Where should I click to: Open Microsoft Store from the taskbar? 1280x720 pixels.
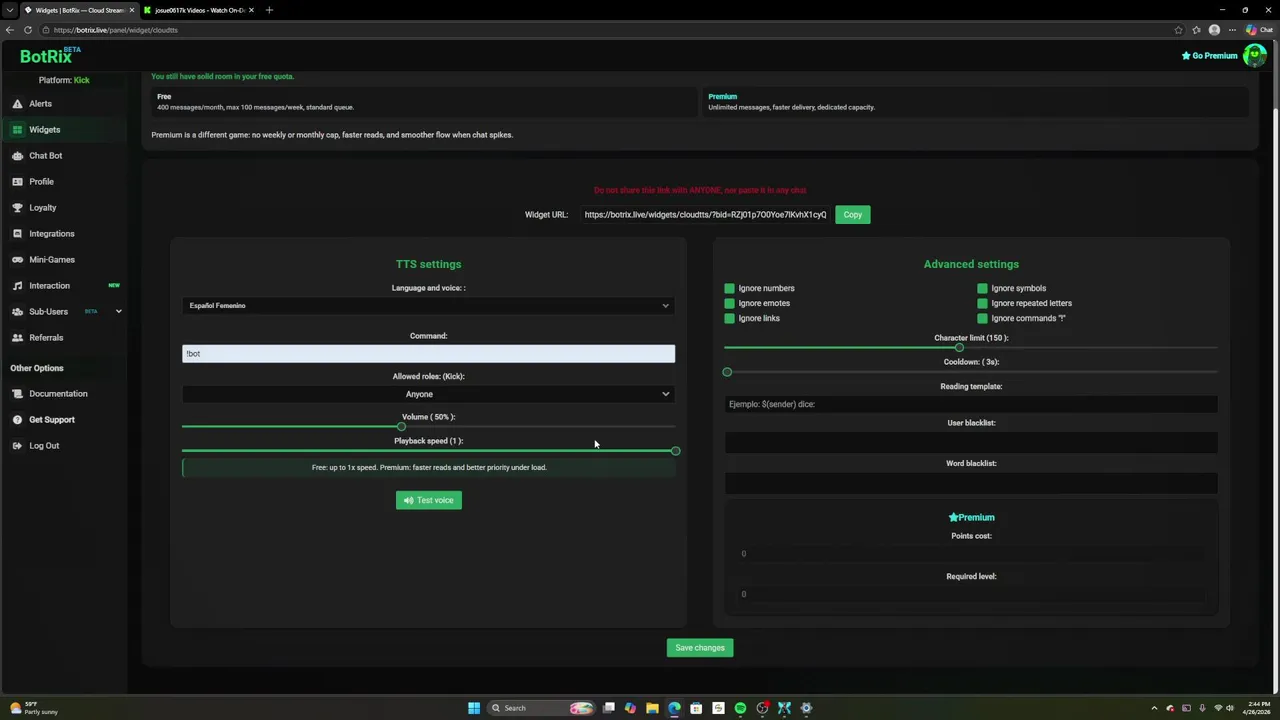point(696,708)
